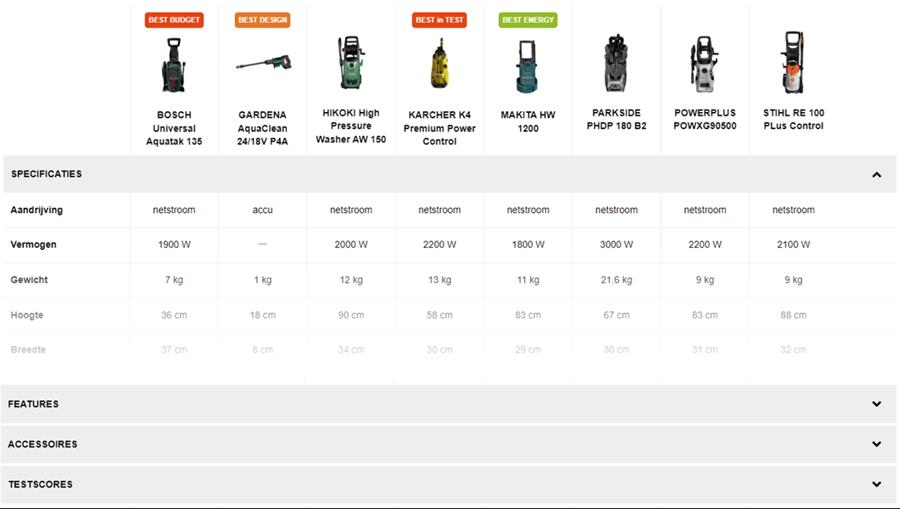Screen dimensions: 900x509
Task: Select the STIHL netstroom drive value
Action: [x=793, y=210]
